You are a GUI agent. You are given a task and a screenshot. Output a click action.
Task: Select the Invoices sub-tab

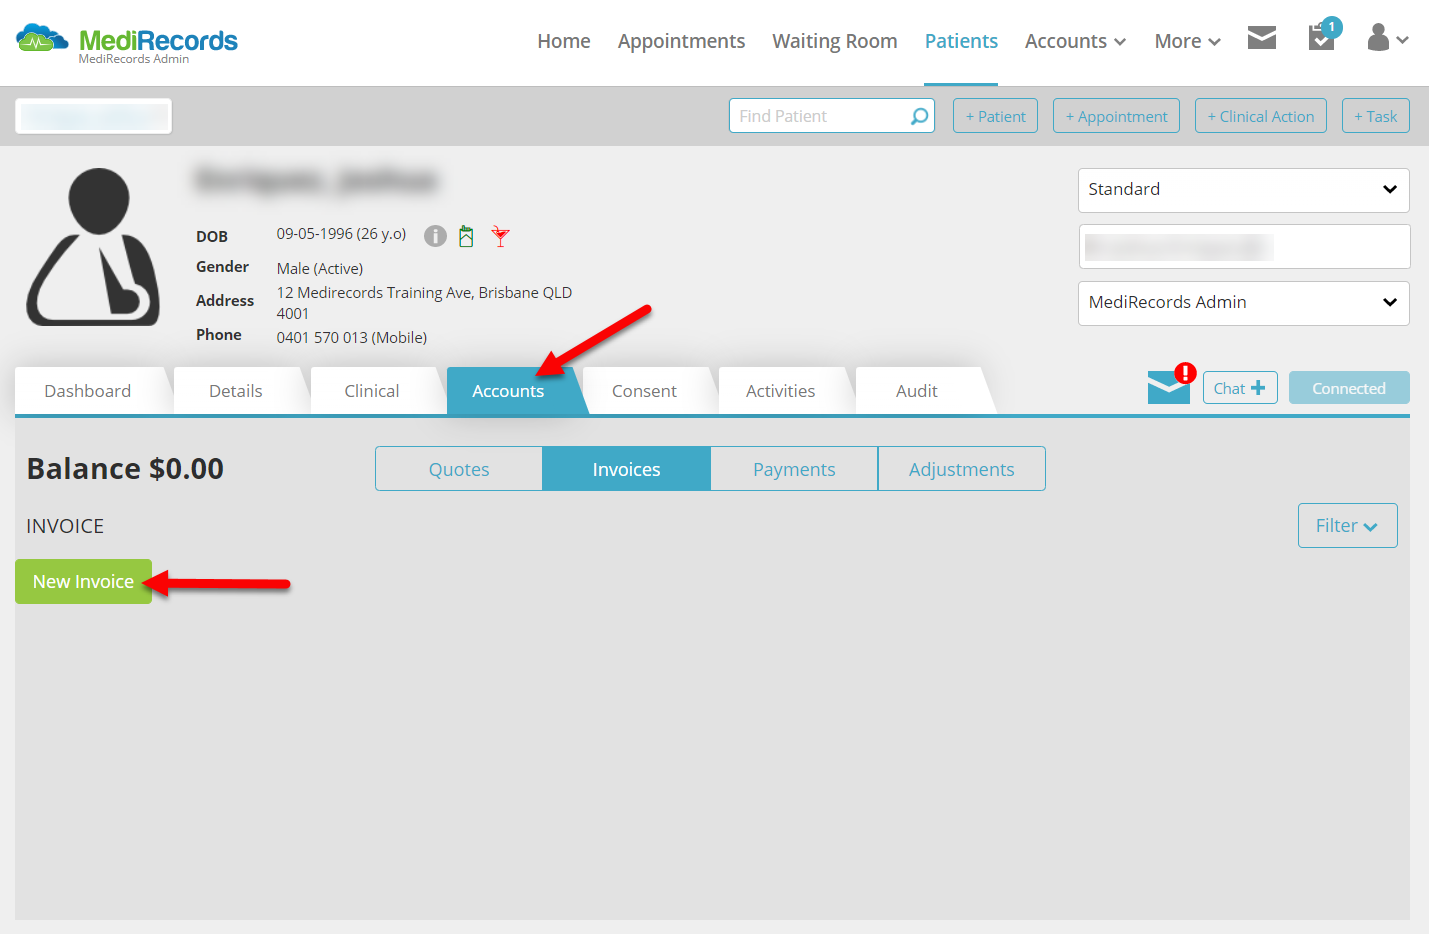click(x=626, y=469)
